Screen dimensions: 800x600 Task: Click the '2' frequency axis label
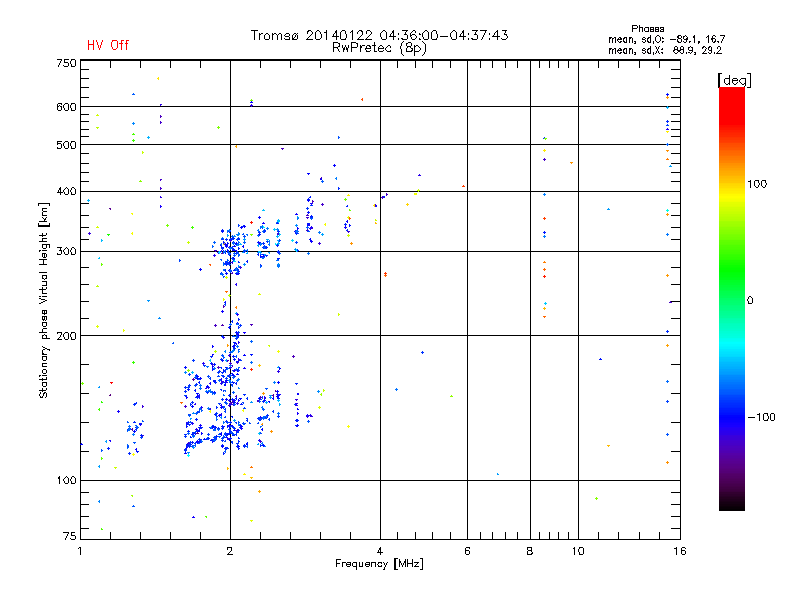[230, 551]
